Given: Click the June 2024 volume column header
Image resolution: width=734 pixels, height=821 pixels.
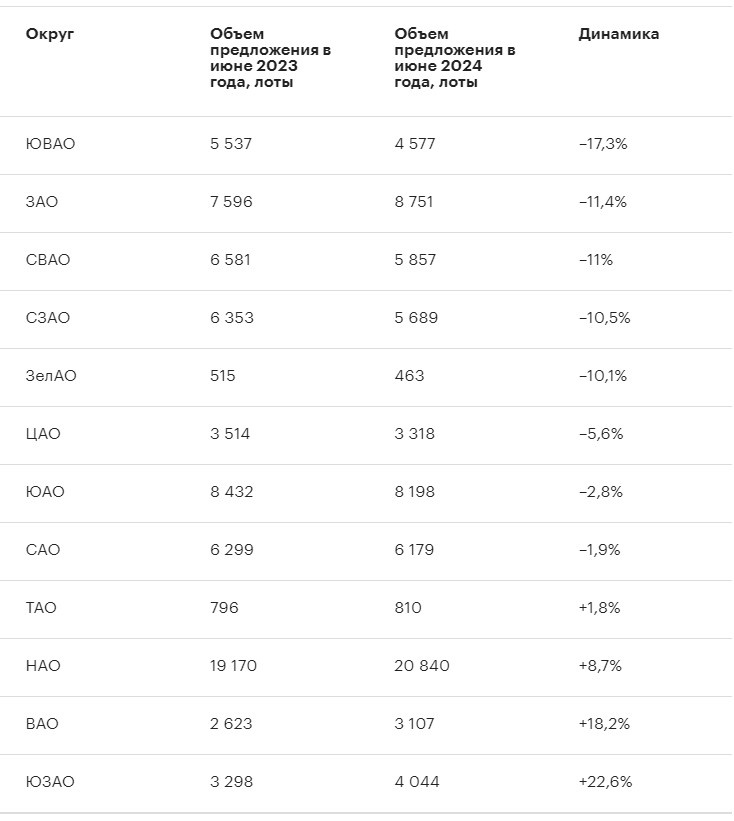Looking at the screenshot, I should point(455,58).
